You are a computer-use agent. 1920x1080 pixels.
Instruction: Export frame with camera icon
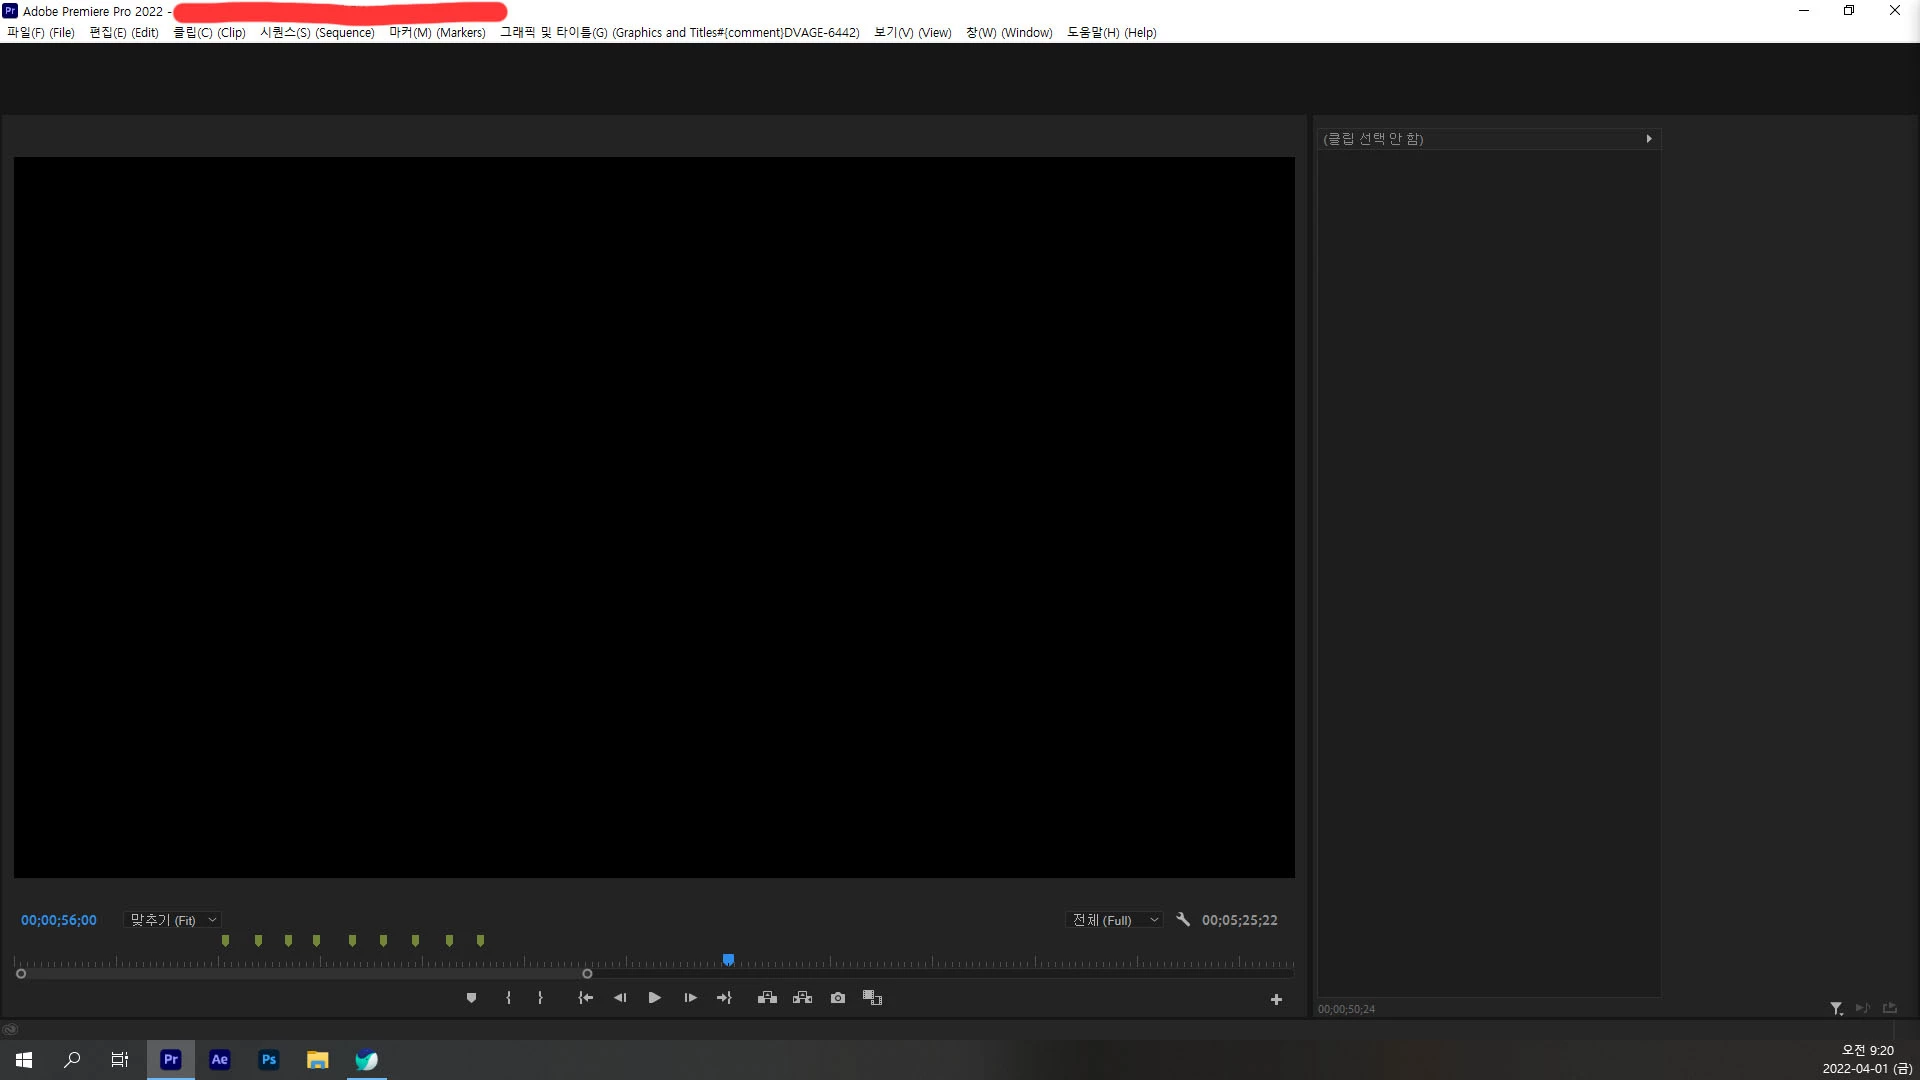(838, 998)
